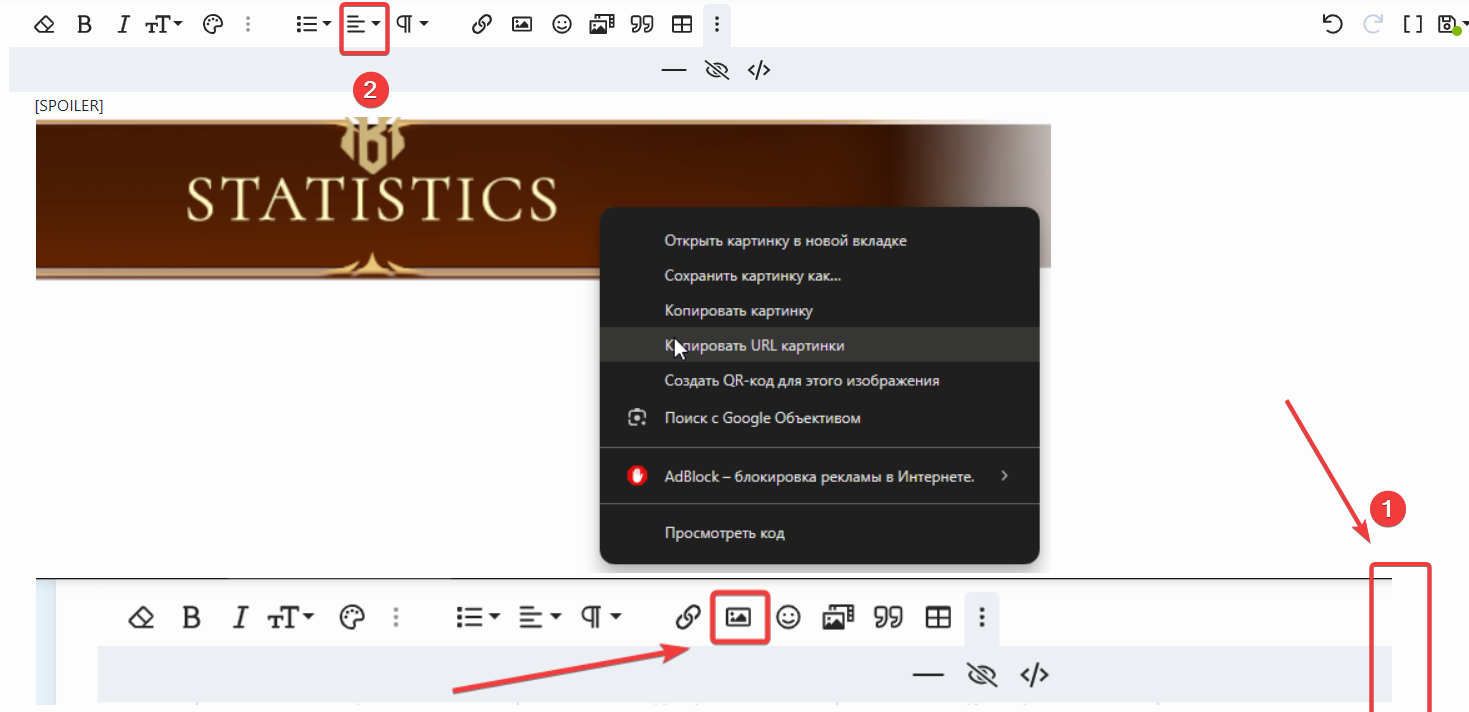Click "Просмотреть код" in the context menu
Screen dimensions: 1469x712
point(724,533)
